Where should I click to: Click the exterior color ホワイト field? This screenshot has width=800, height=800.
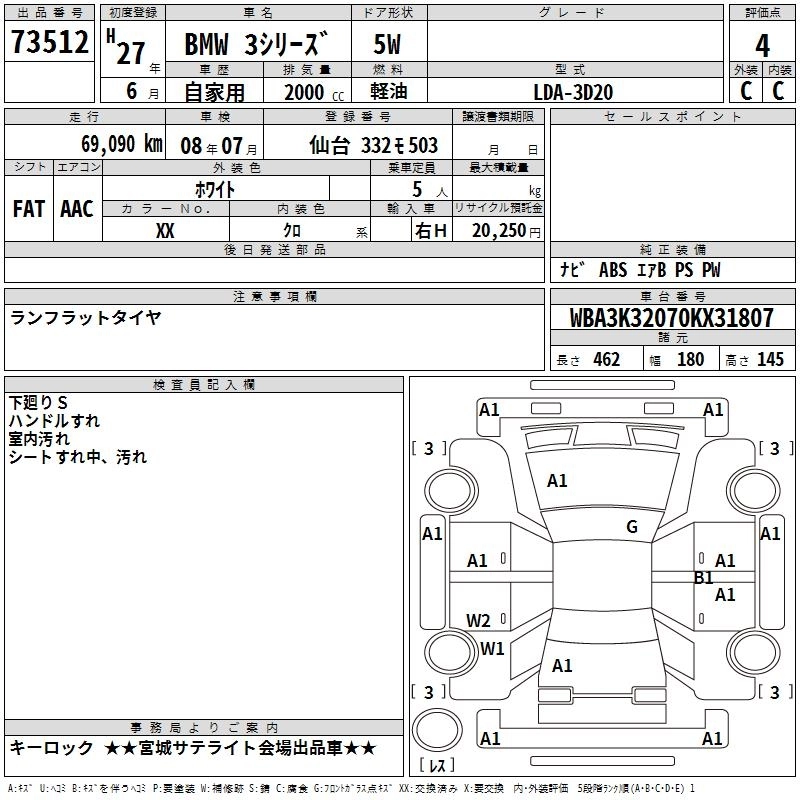click(214, 189)
